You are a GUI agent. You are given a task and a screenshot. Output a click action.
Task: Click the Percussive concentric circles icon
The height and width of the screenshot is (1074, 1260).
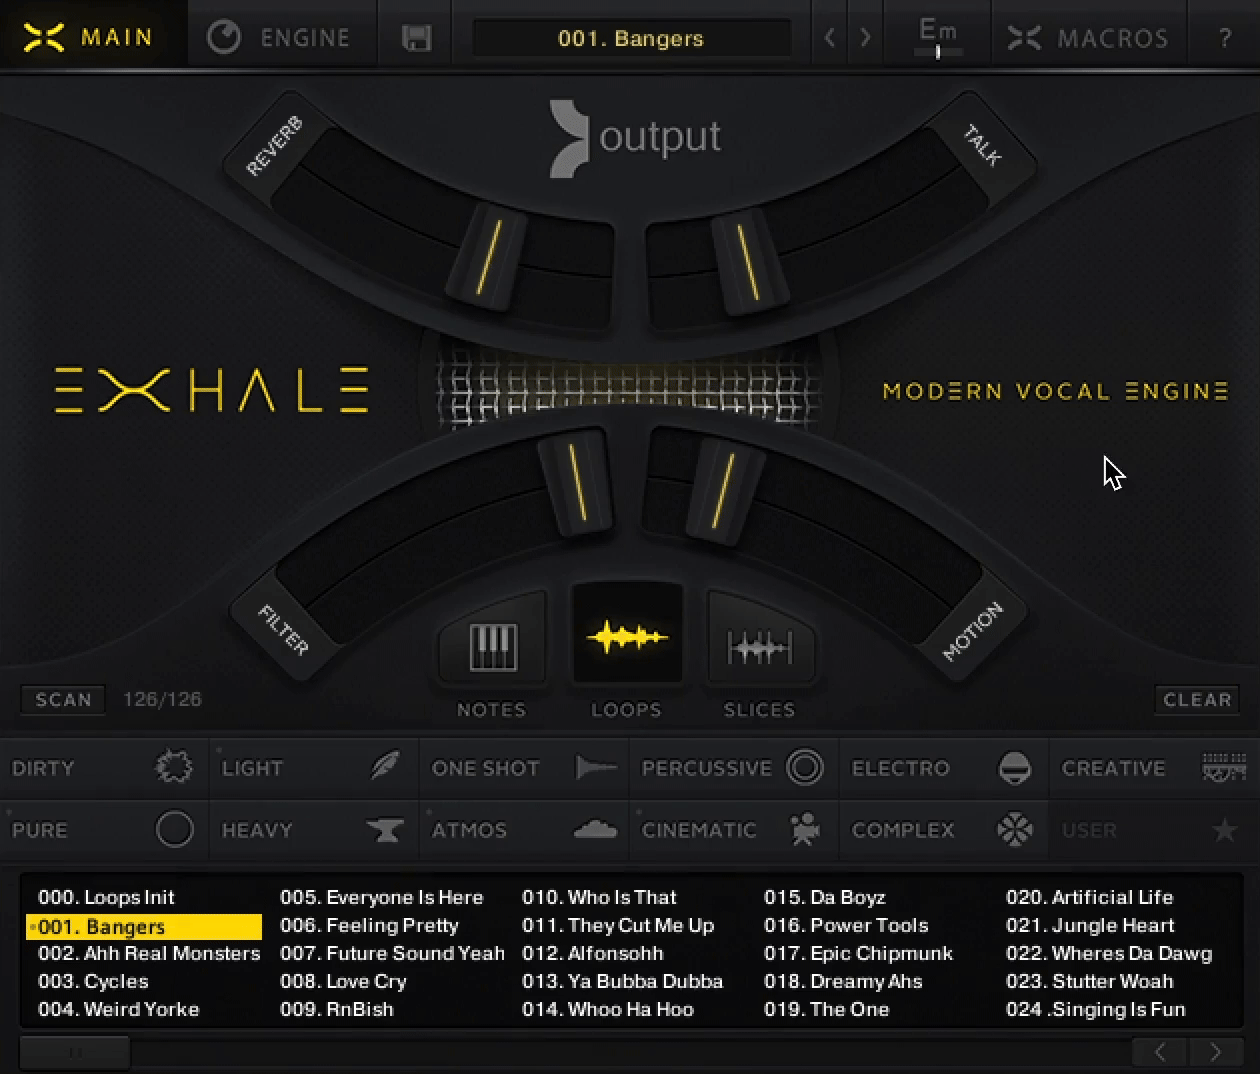(805, 767)
